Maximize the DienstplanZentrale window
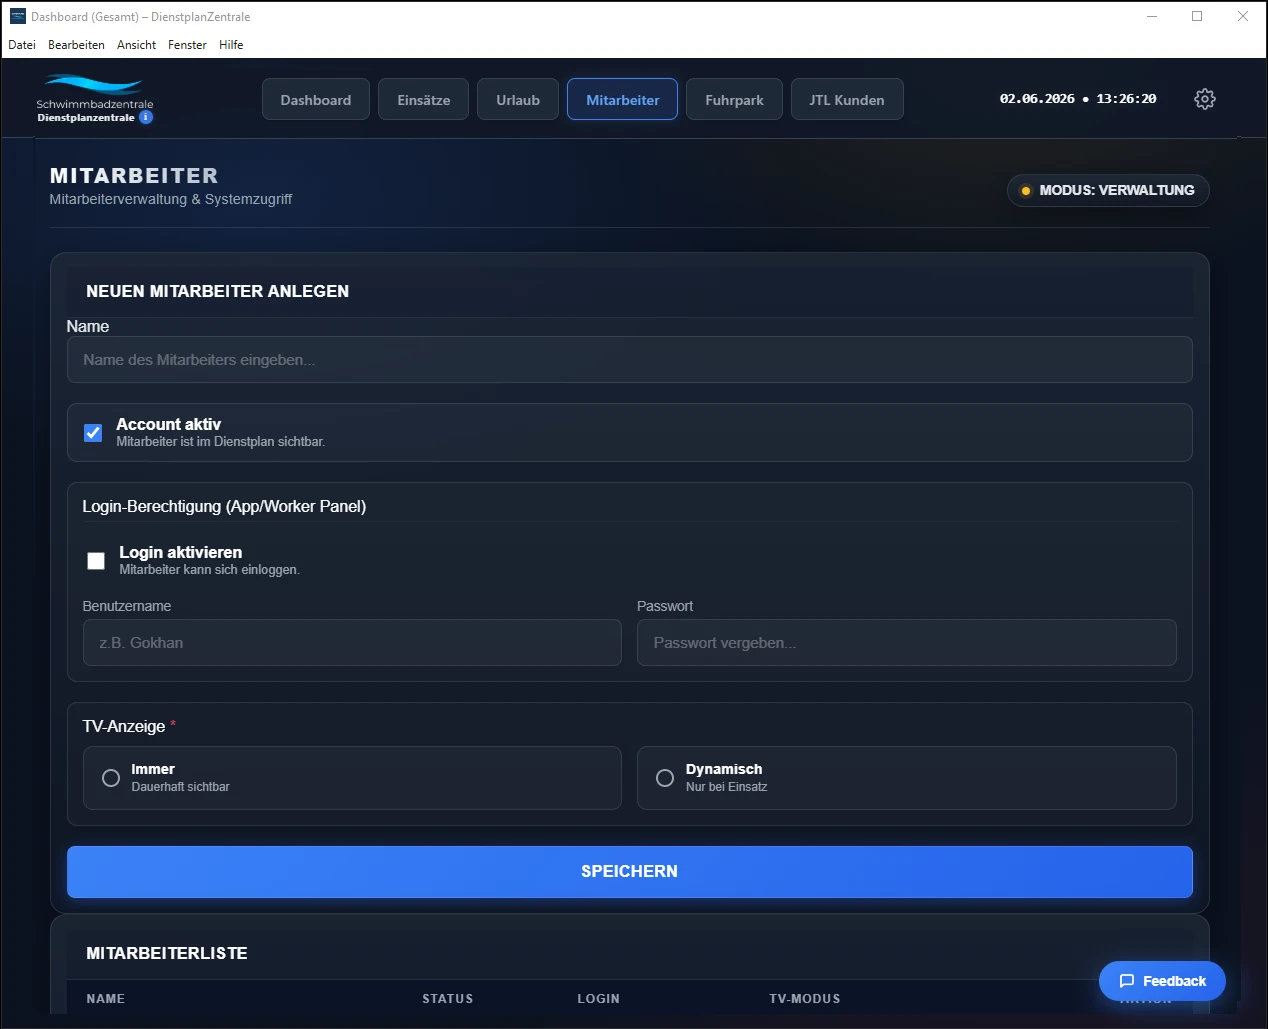Image resolution: width=1268 pixels, height=1029 pixels. [x=1197, y=16]
